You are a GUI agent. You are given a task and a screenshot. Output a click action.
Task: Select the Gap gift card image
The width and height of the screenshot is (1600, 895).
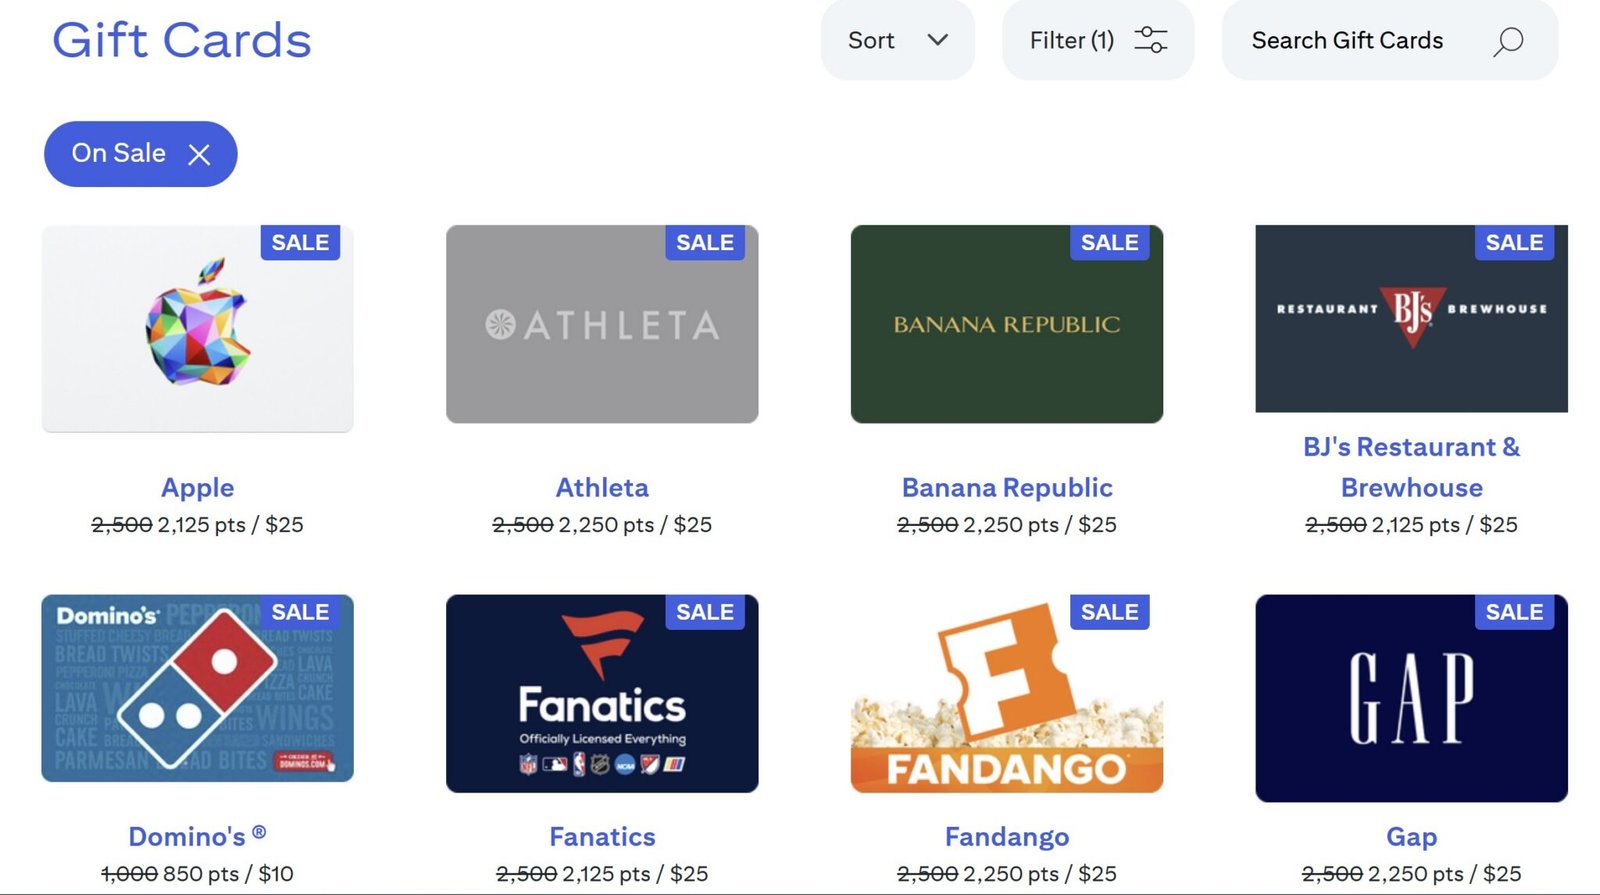coord(1411,700)
